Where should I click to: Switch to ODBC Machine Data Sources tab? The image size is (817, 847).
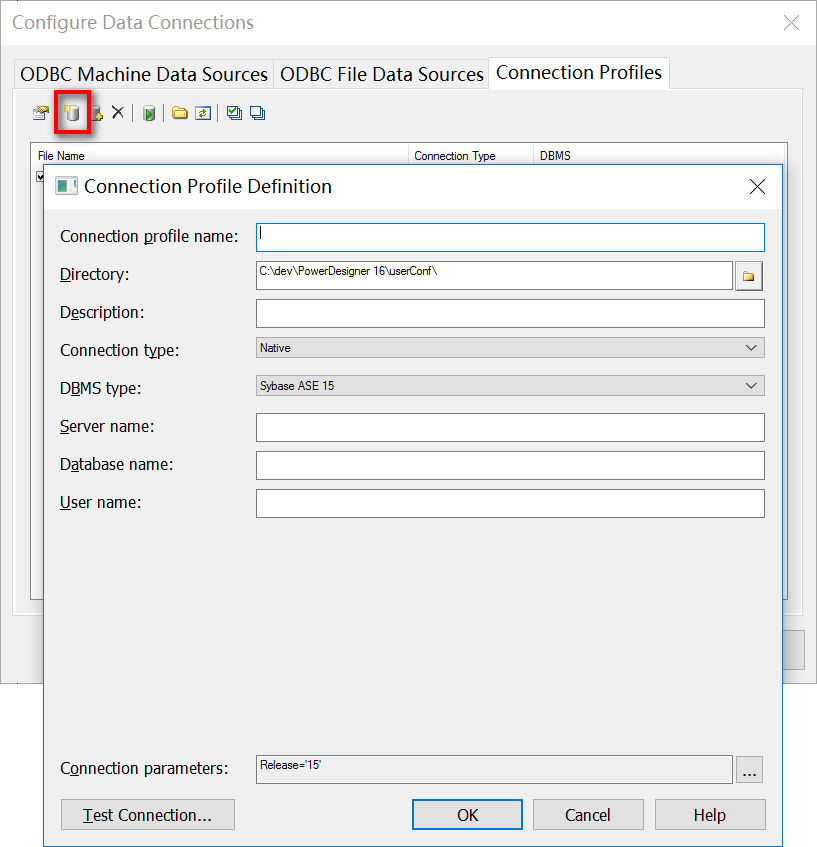point(144,74)
